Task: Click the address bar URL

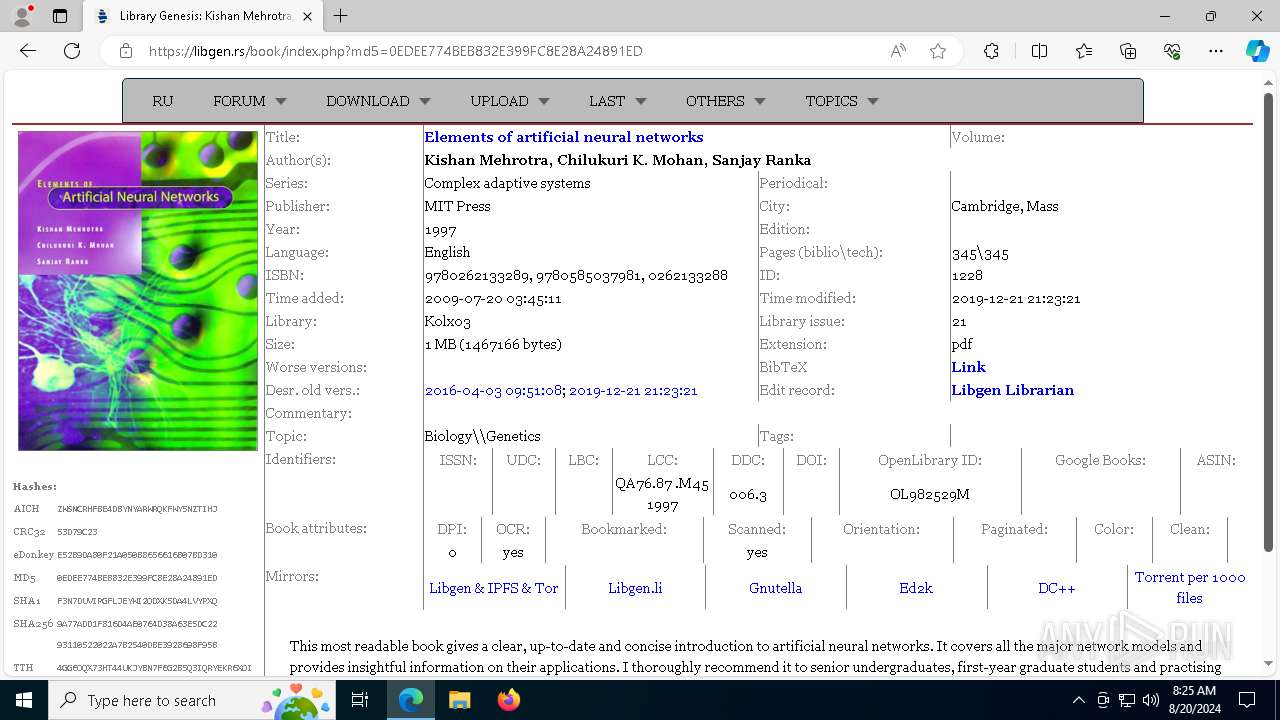Action: 395,51
